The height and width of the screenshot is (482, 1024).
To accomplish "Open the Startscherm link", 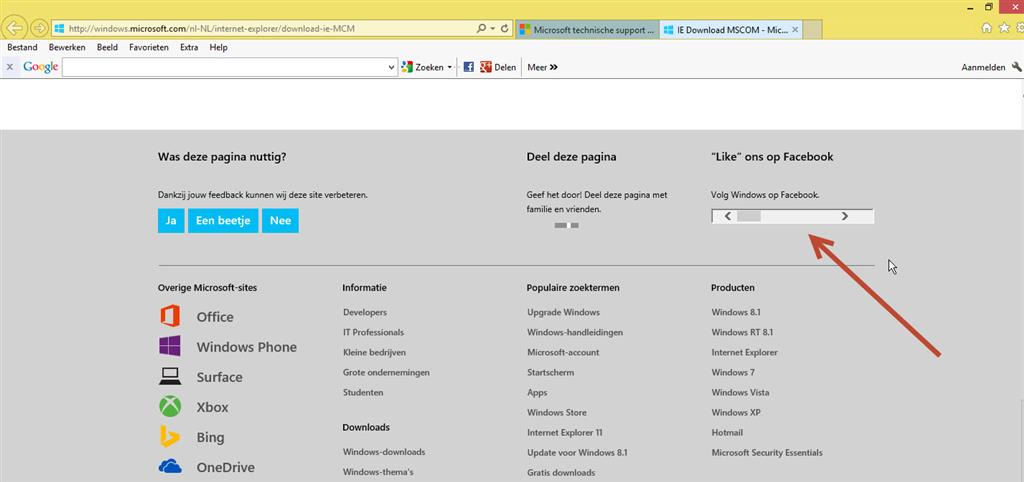I will tap(551, 372).
